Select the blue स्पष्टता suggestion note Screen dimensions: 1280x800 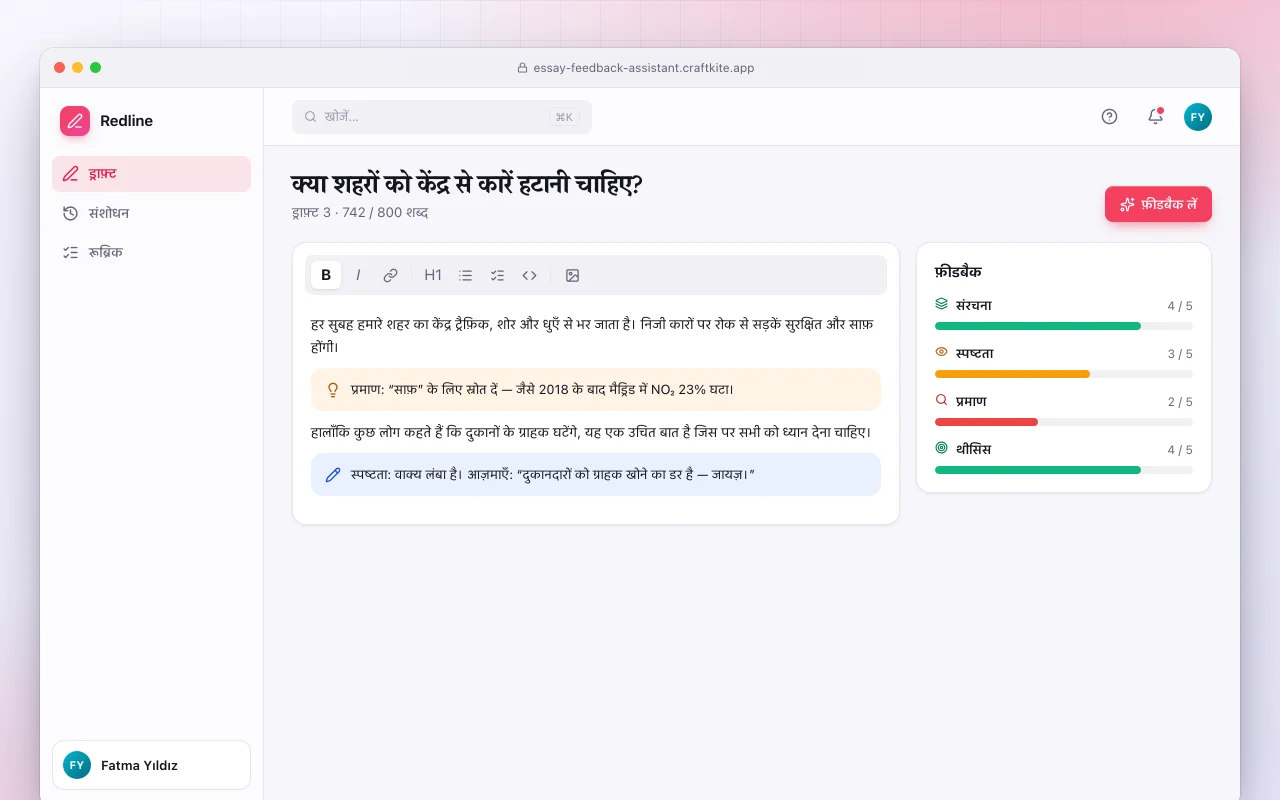pos(596,474)
